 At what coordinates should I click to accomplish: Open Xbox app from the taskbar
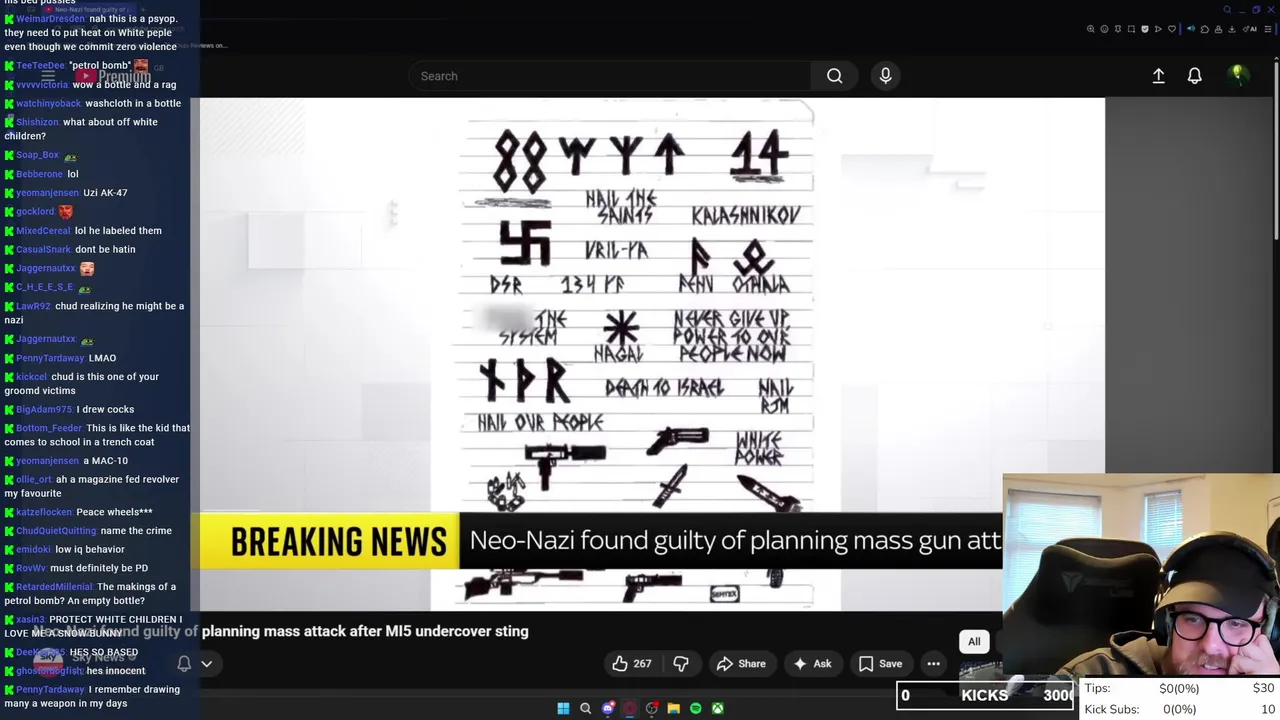[718, 708]
